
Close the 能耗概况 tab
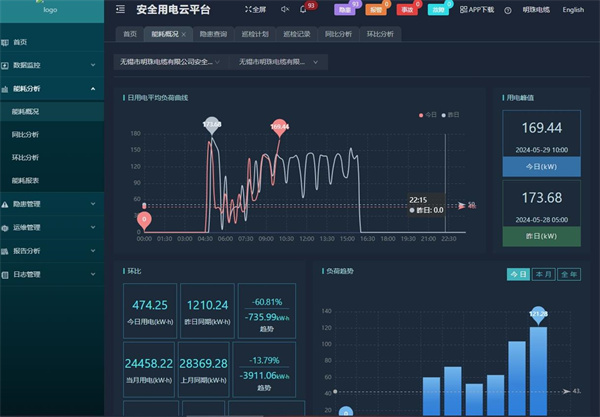click(184, 34)
